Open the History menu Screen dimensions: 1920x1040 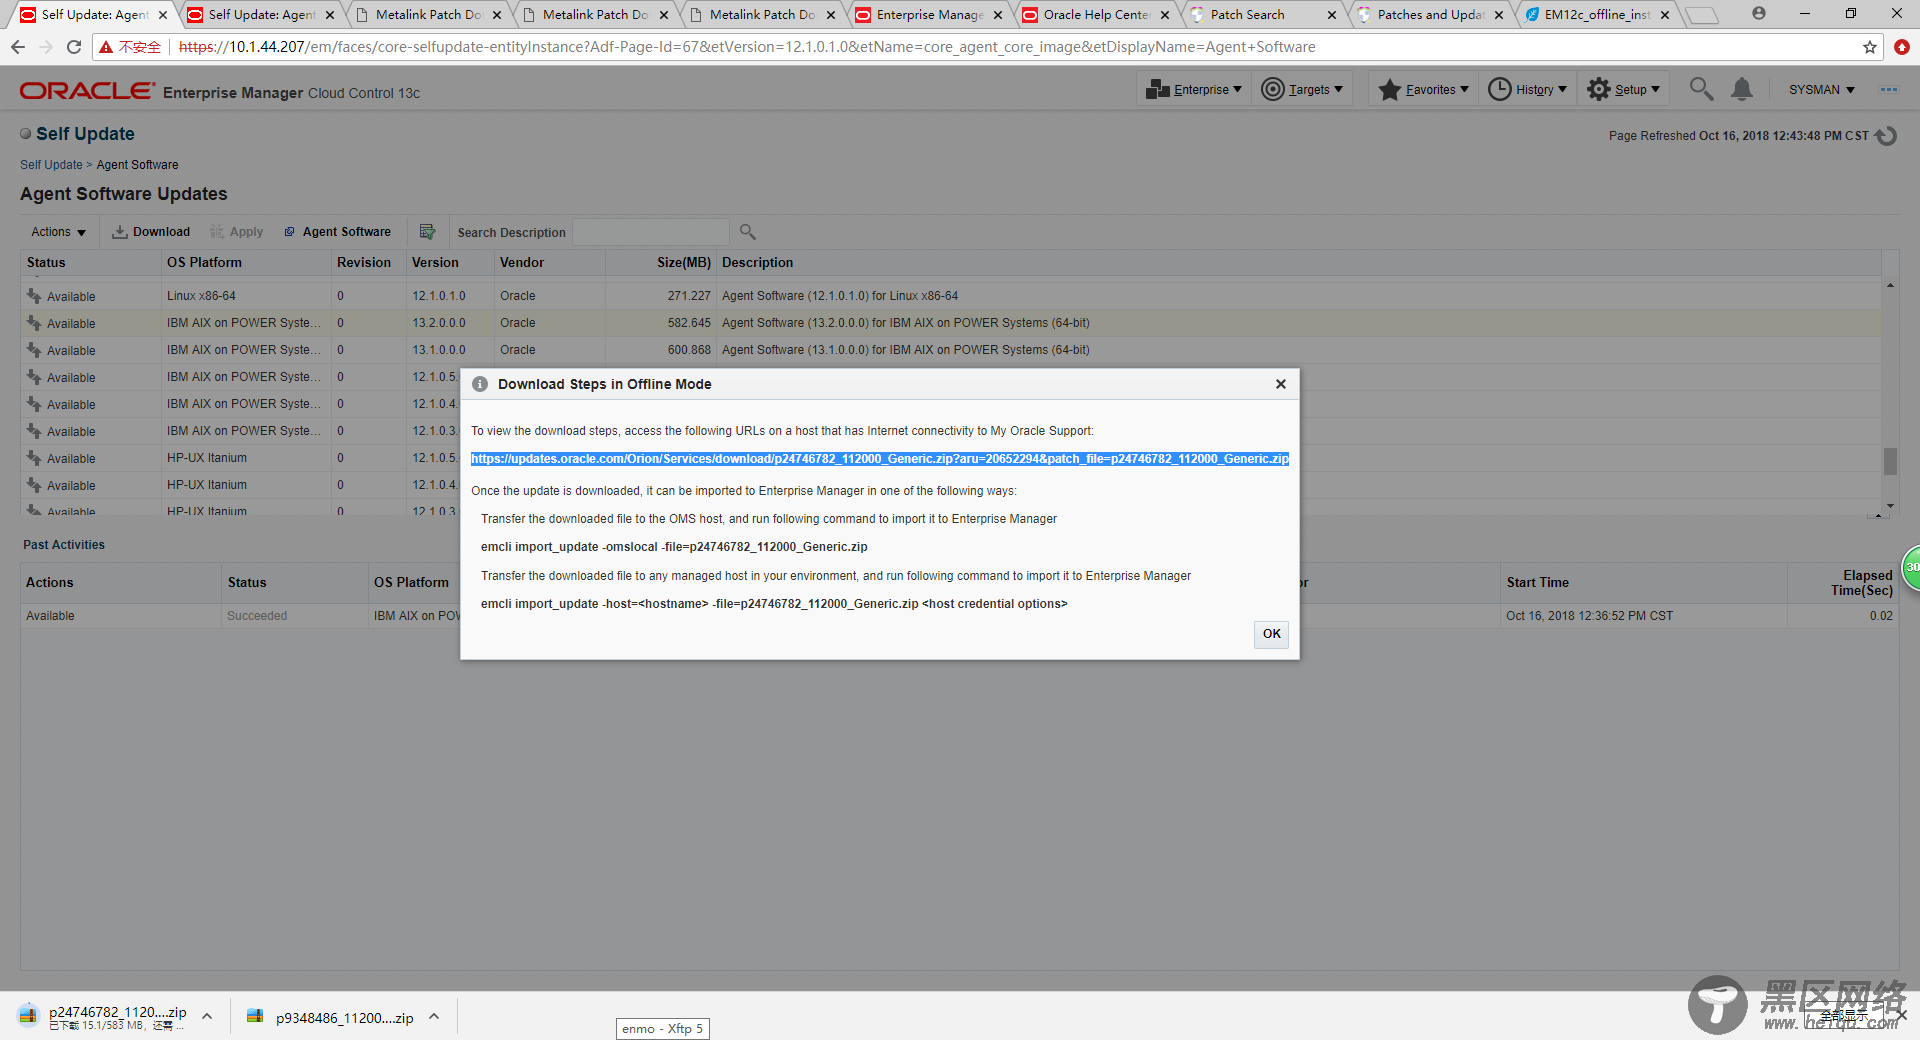click(x=1527, y=89)
